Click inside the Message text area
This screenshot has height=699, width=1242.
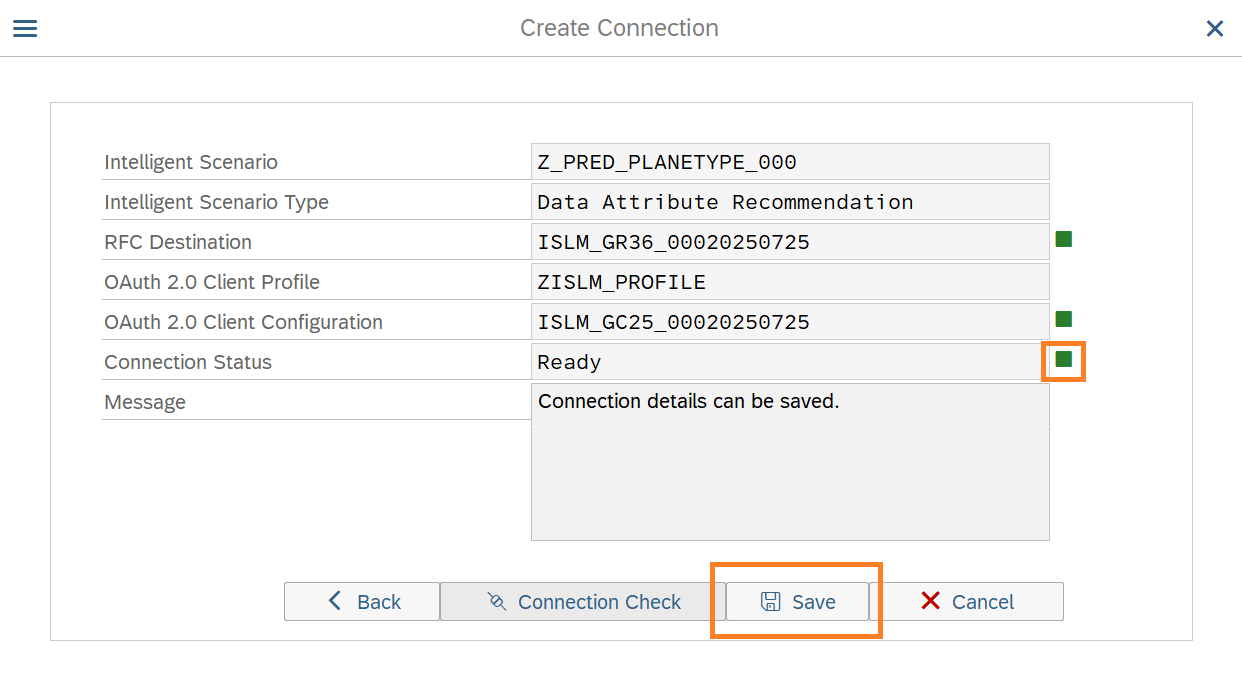789,470
